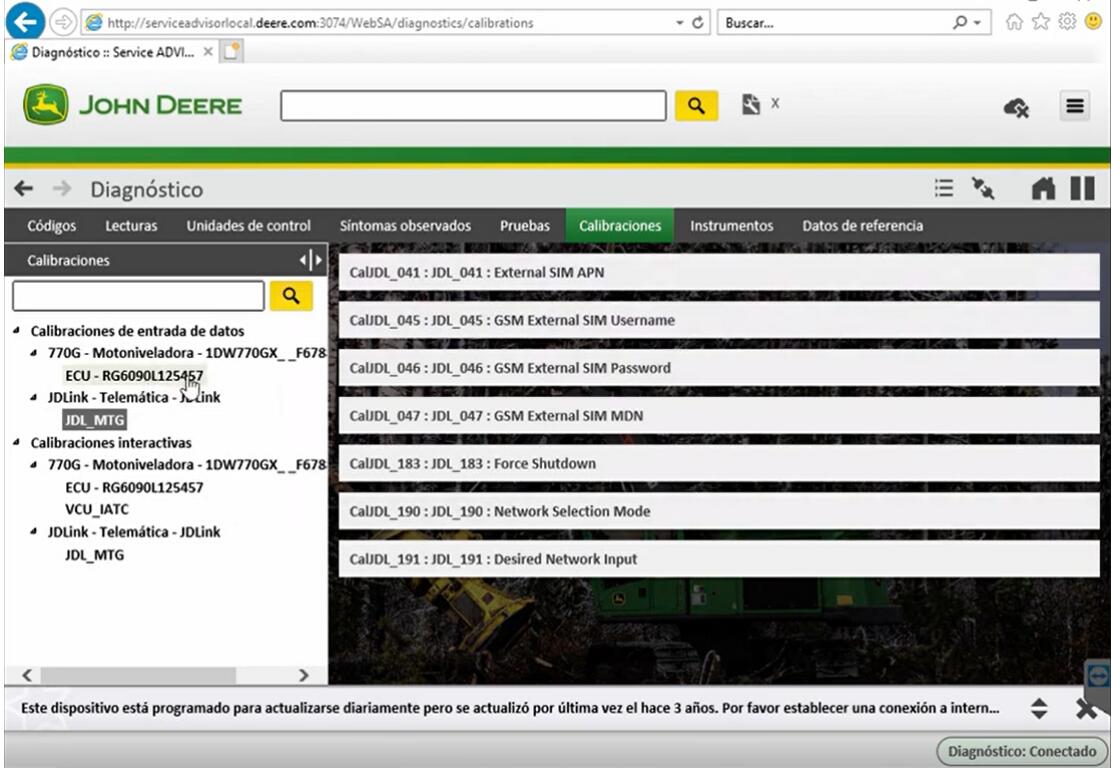Select the Diagnóstico browser tab
The width and height of the screenshot is (1112, 768).
point(112,52)
